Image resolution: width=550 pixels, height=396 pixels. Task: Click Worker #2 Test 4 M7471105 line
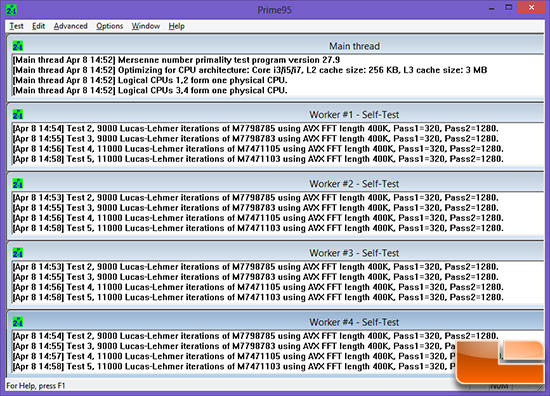(258, 218)
